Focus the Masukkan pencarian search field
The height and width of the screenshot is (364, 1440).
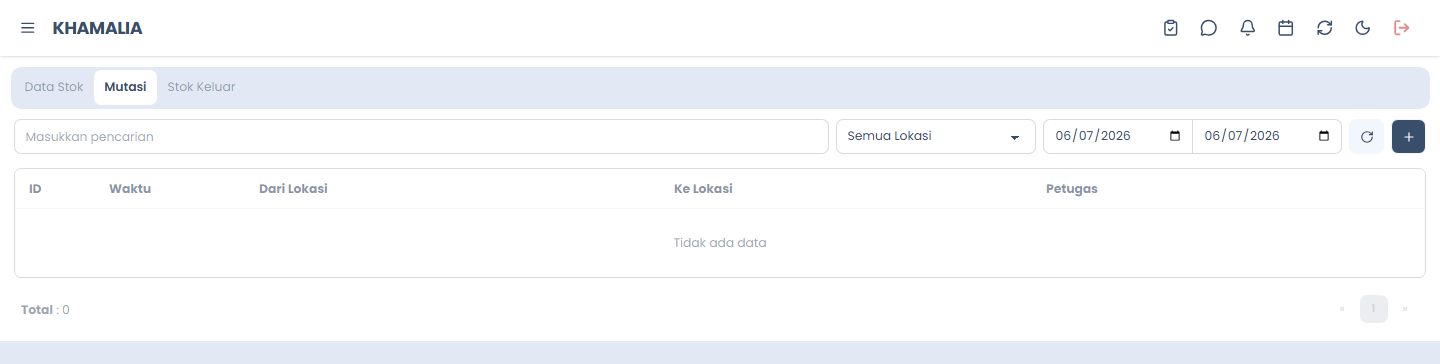(x=421, y=137)
